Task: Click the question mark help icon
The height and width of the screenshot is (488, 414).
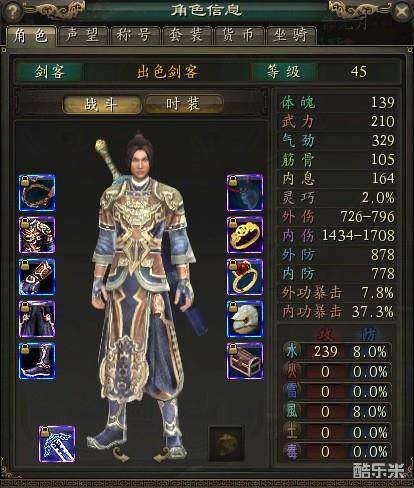Action: (x=12, y=11)
